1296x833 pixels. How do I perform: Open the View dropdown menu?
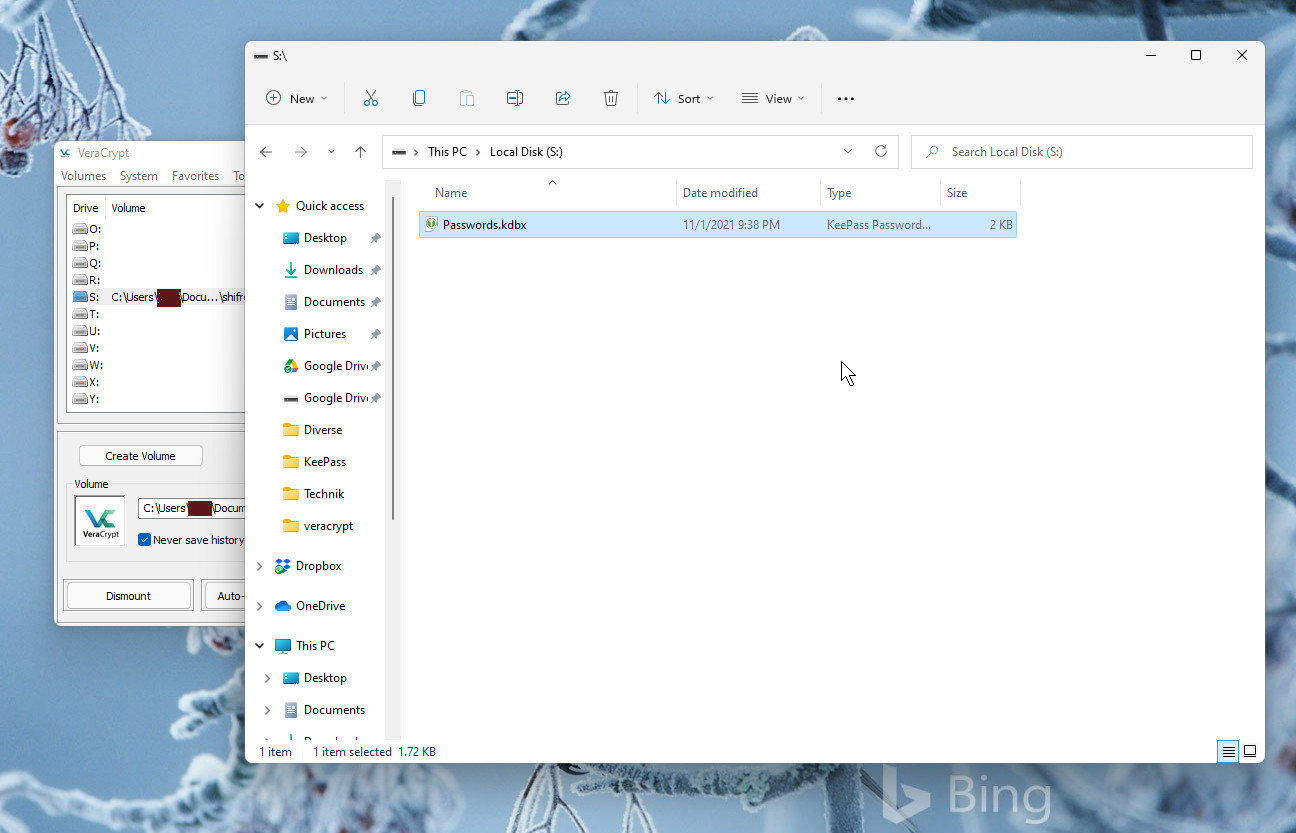coord(773,98)
